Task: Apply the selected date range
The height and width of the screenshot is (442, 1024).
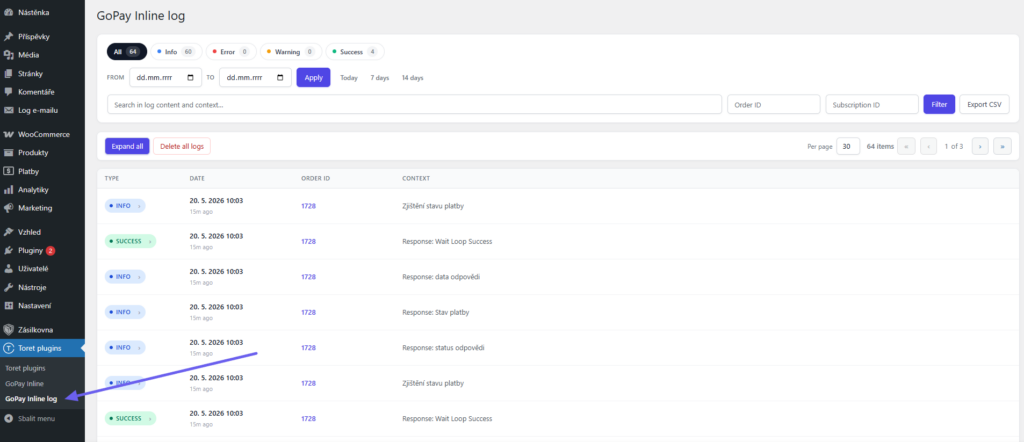Action: tap(313, 78)
